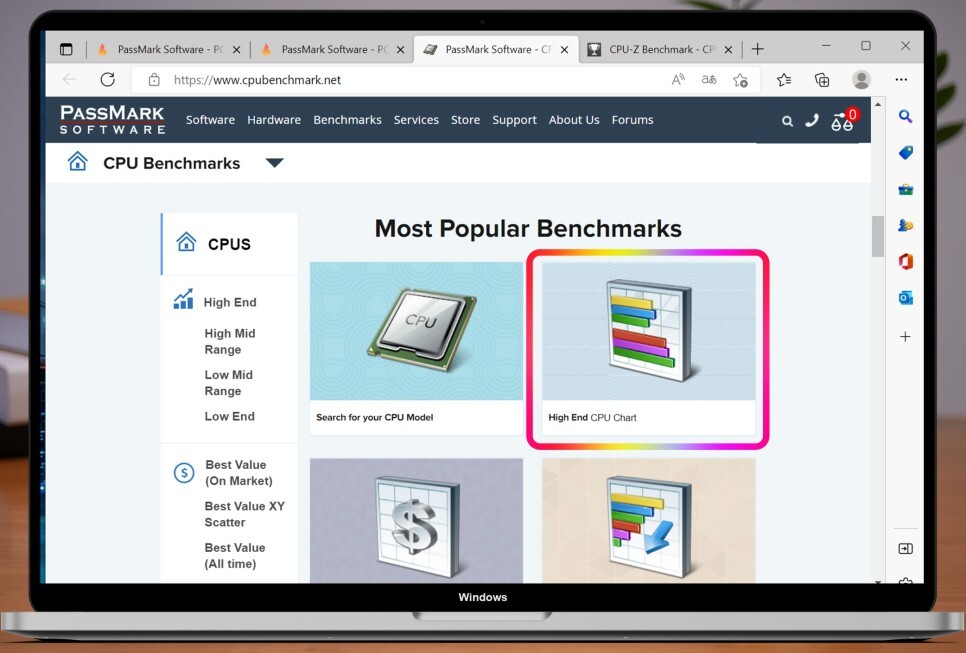Screen dimensions: 966x653
Task: Open the Favorites list icon
Action: (784, 79)
